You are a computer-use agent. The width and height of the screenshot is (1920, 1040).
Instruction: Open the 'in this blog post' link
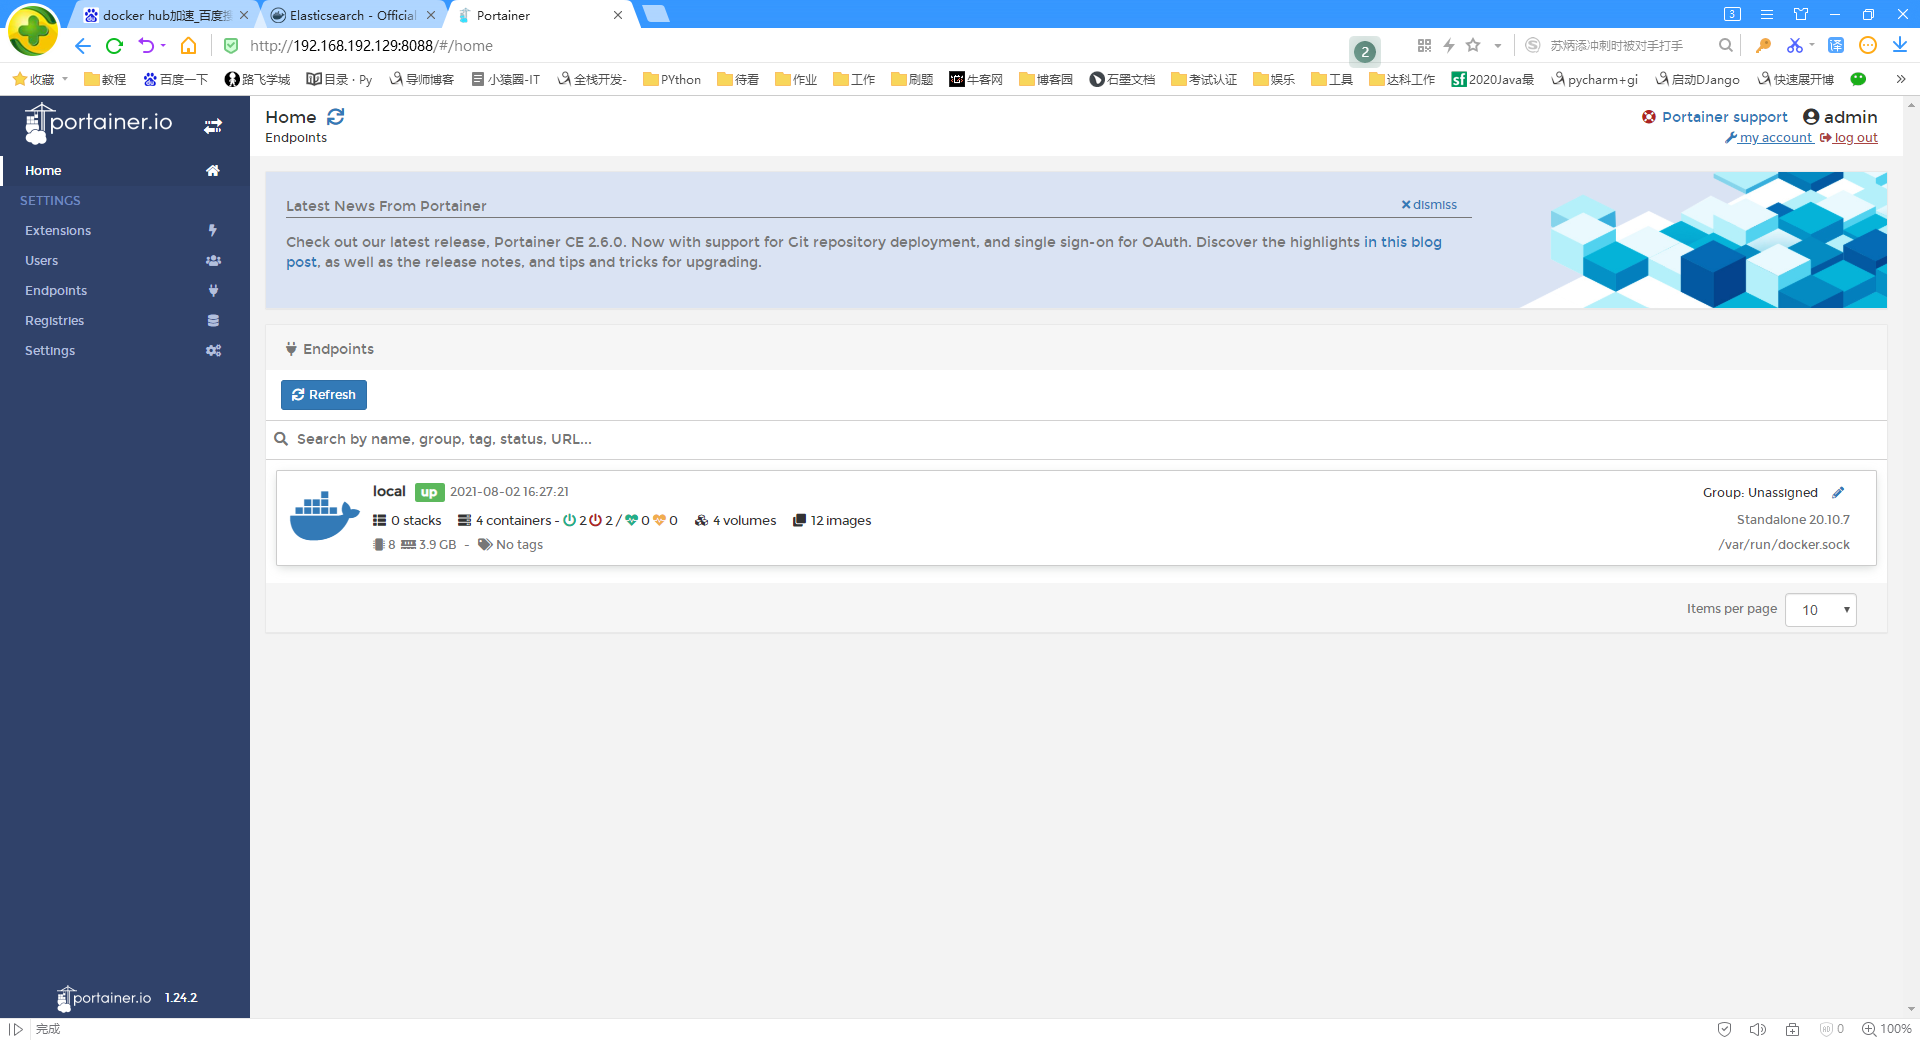[x=1403, y=242]
